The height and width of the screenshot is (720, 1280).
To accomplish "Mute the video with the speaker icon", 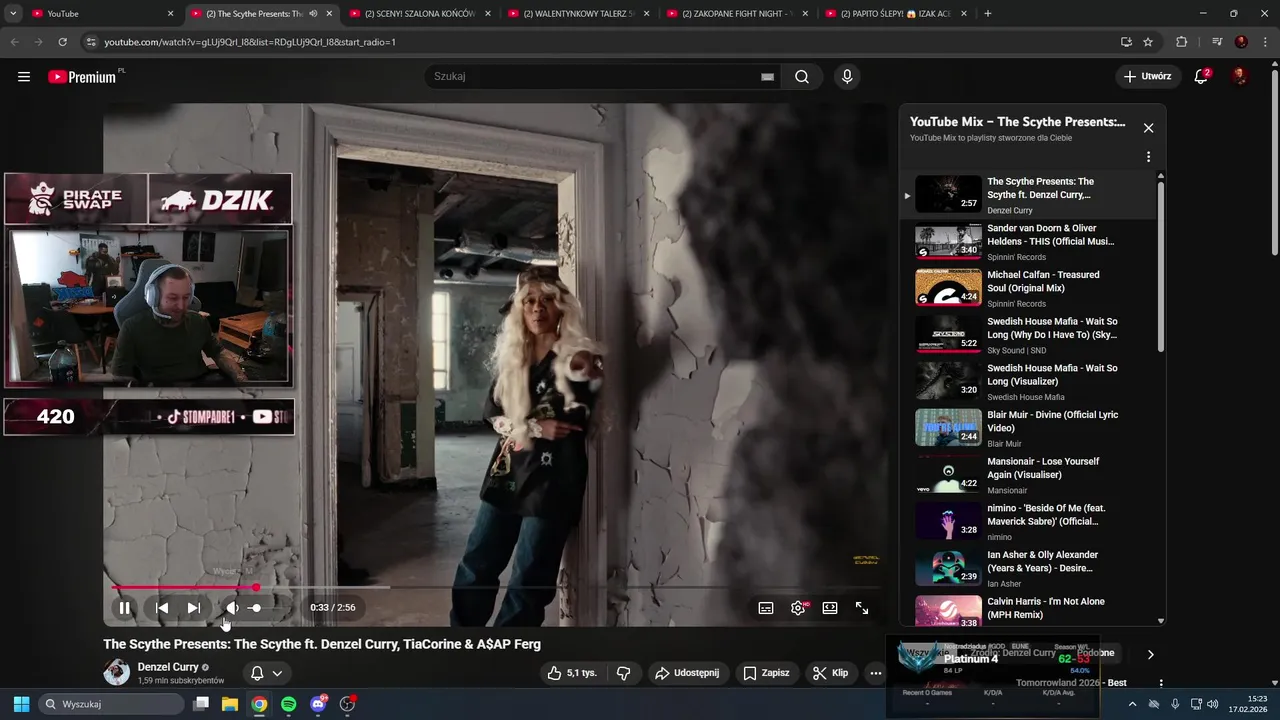I will pos(232,608).
